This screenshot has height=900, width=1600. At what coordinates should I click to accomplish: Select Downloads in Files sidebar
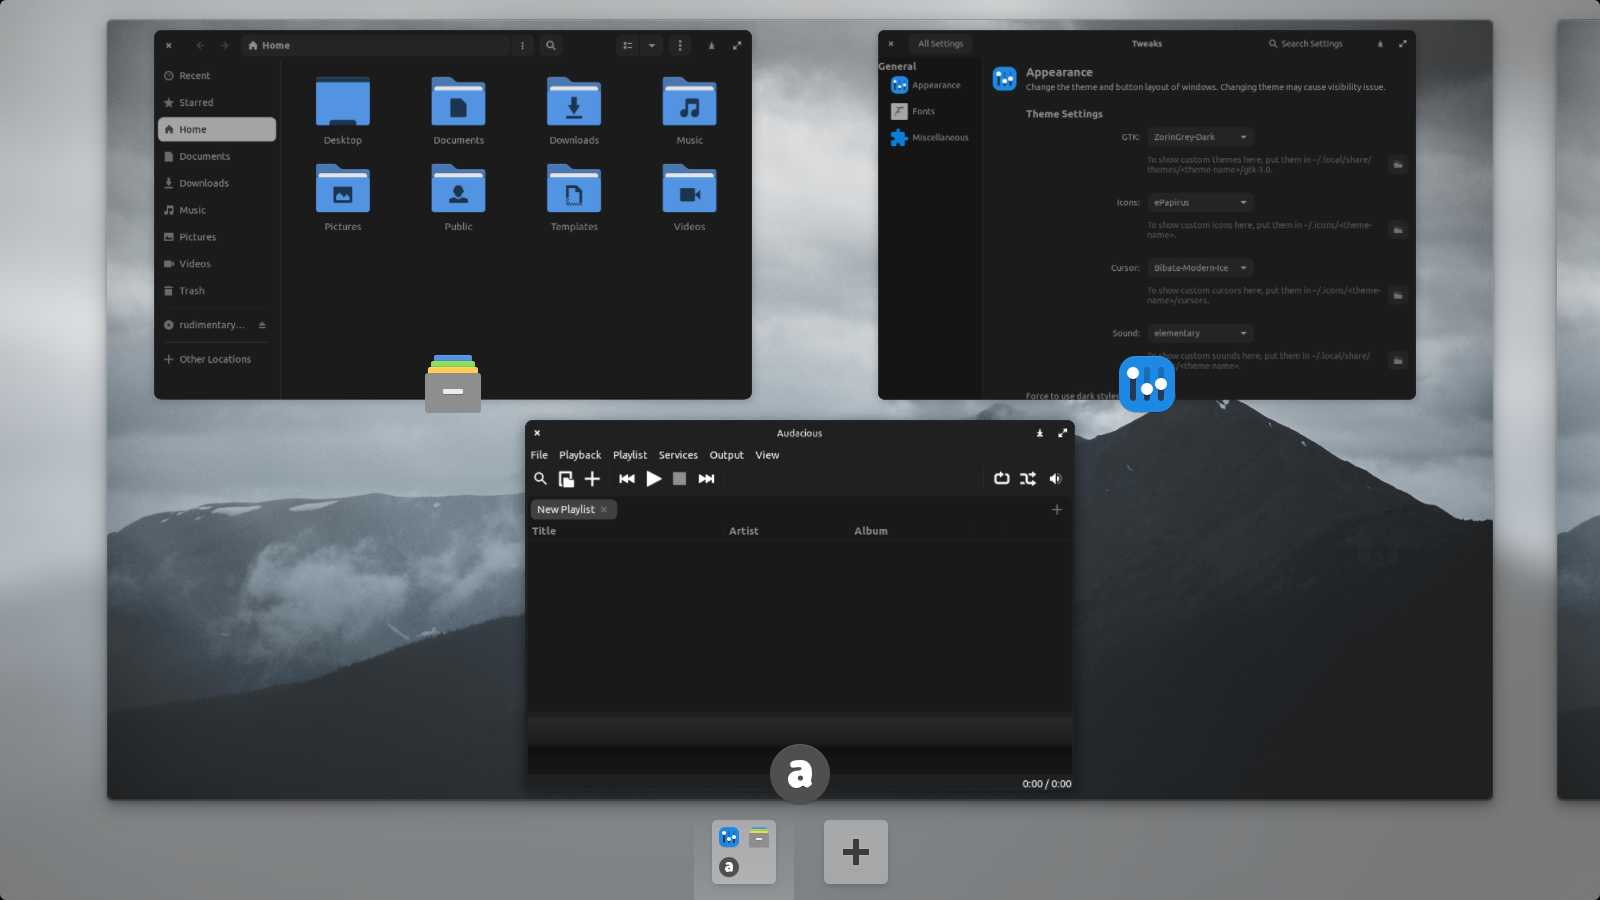coord(217,184)
